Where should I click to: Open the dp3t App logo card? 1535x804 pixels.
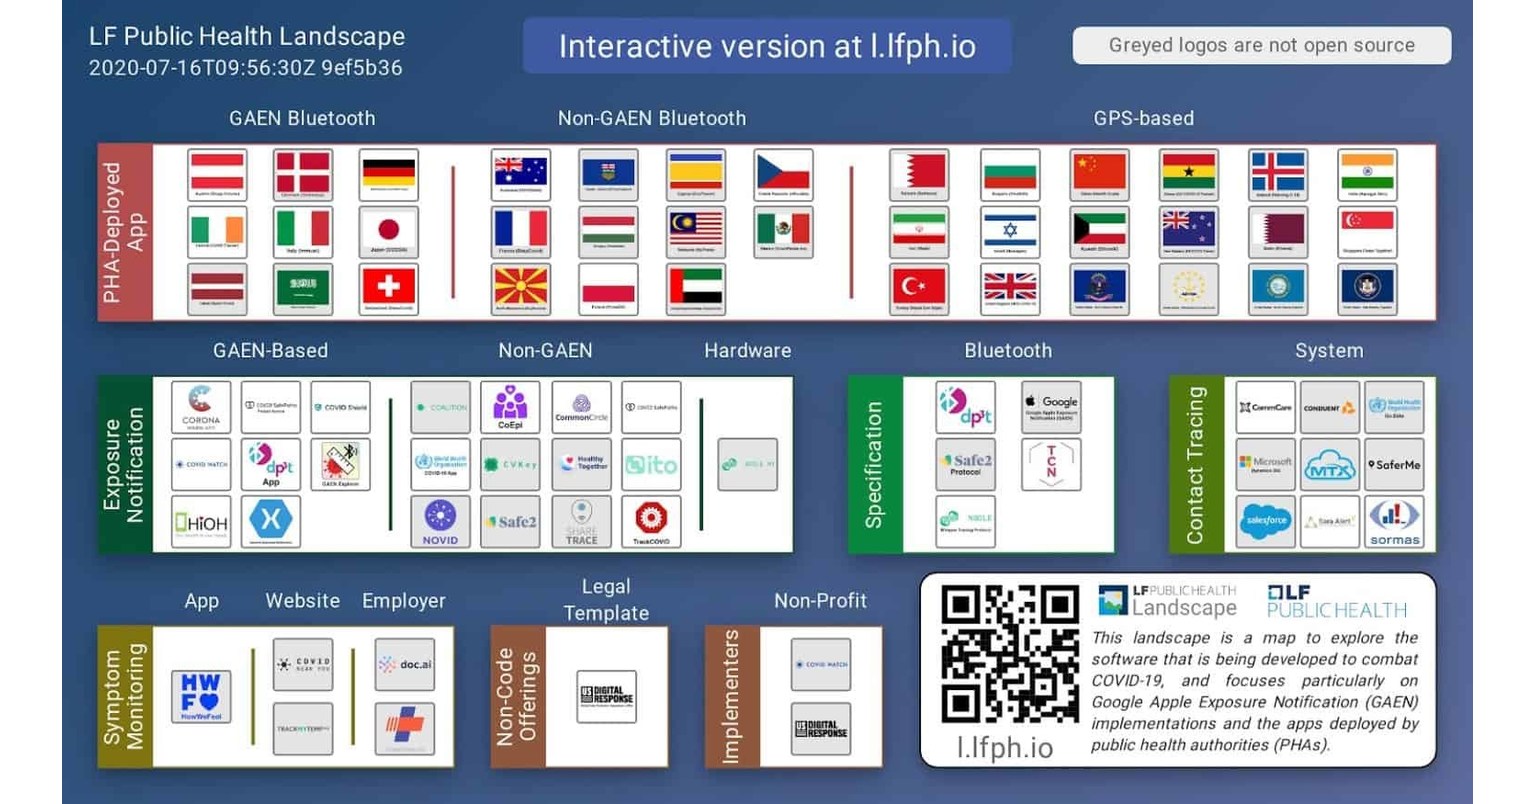click(x=270, y=464)
